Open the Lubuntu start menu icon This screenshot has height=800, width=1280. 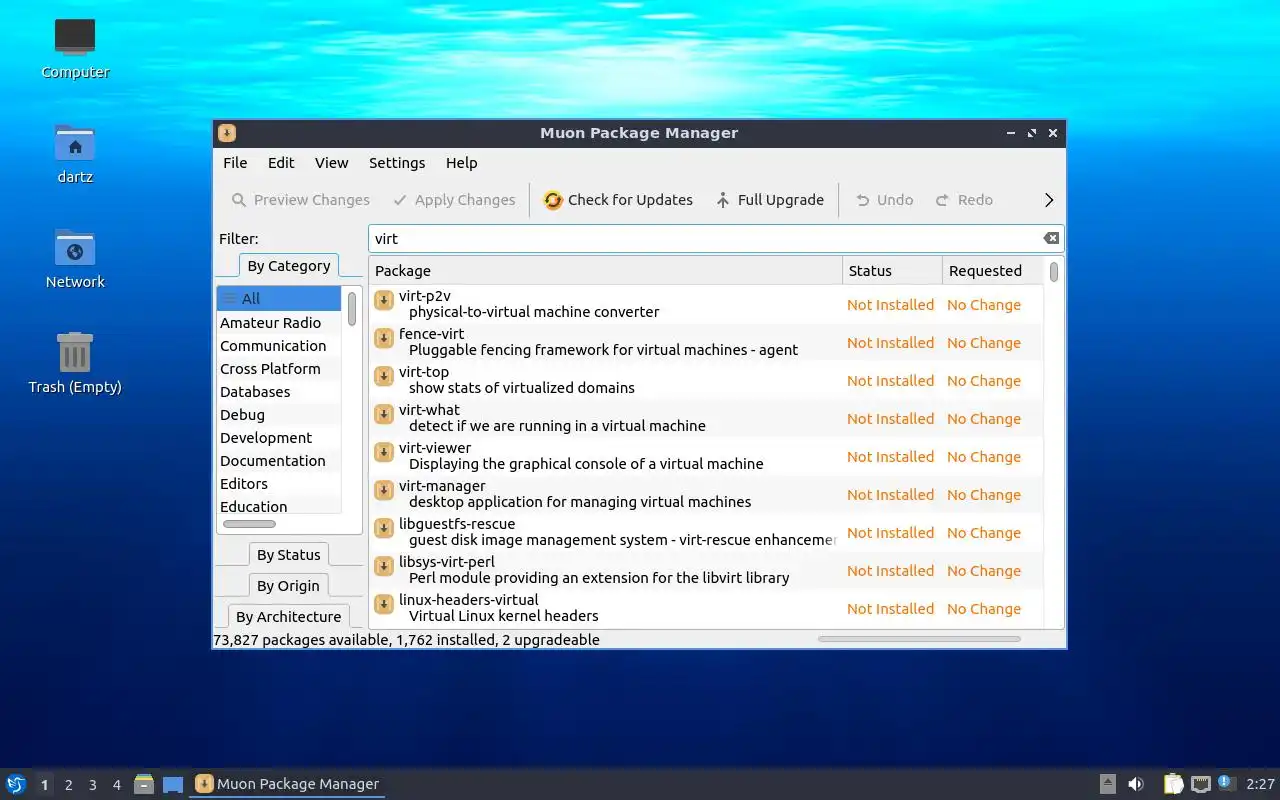[15, 784]
